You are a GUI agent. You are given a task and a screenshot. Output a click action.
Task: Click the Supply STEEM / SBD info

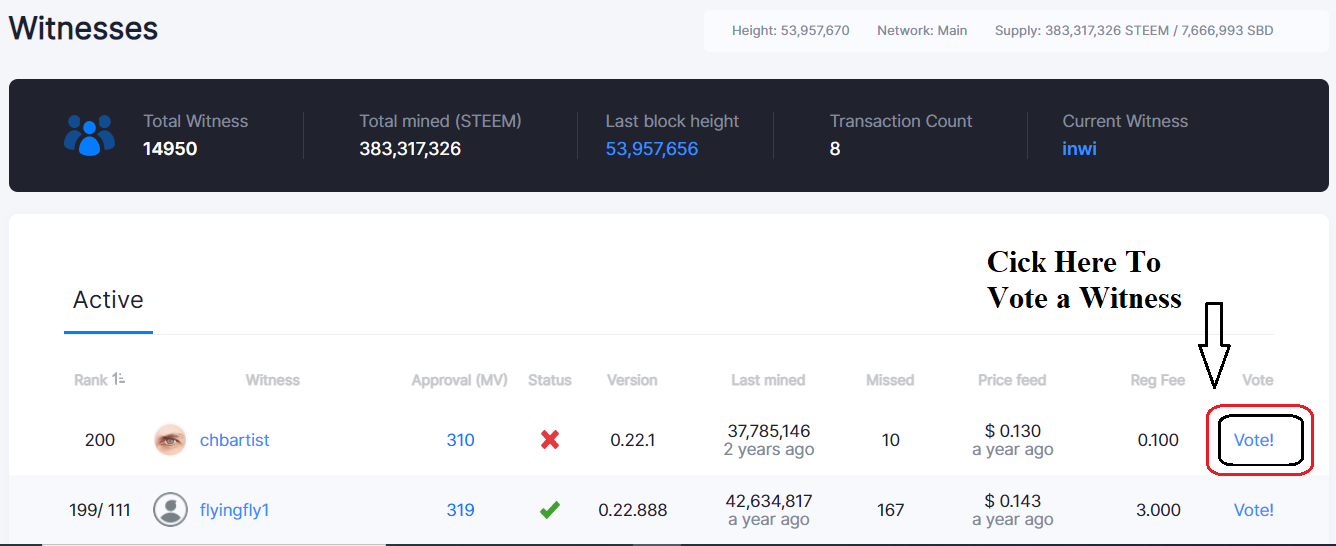tap(1134, 31)
